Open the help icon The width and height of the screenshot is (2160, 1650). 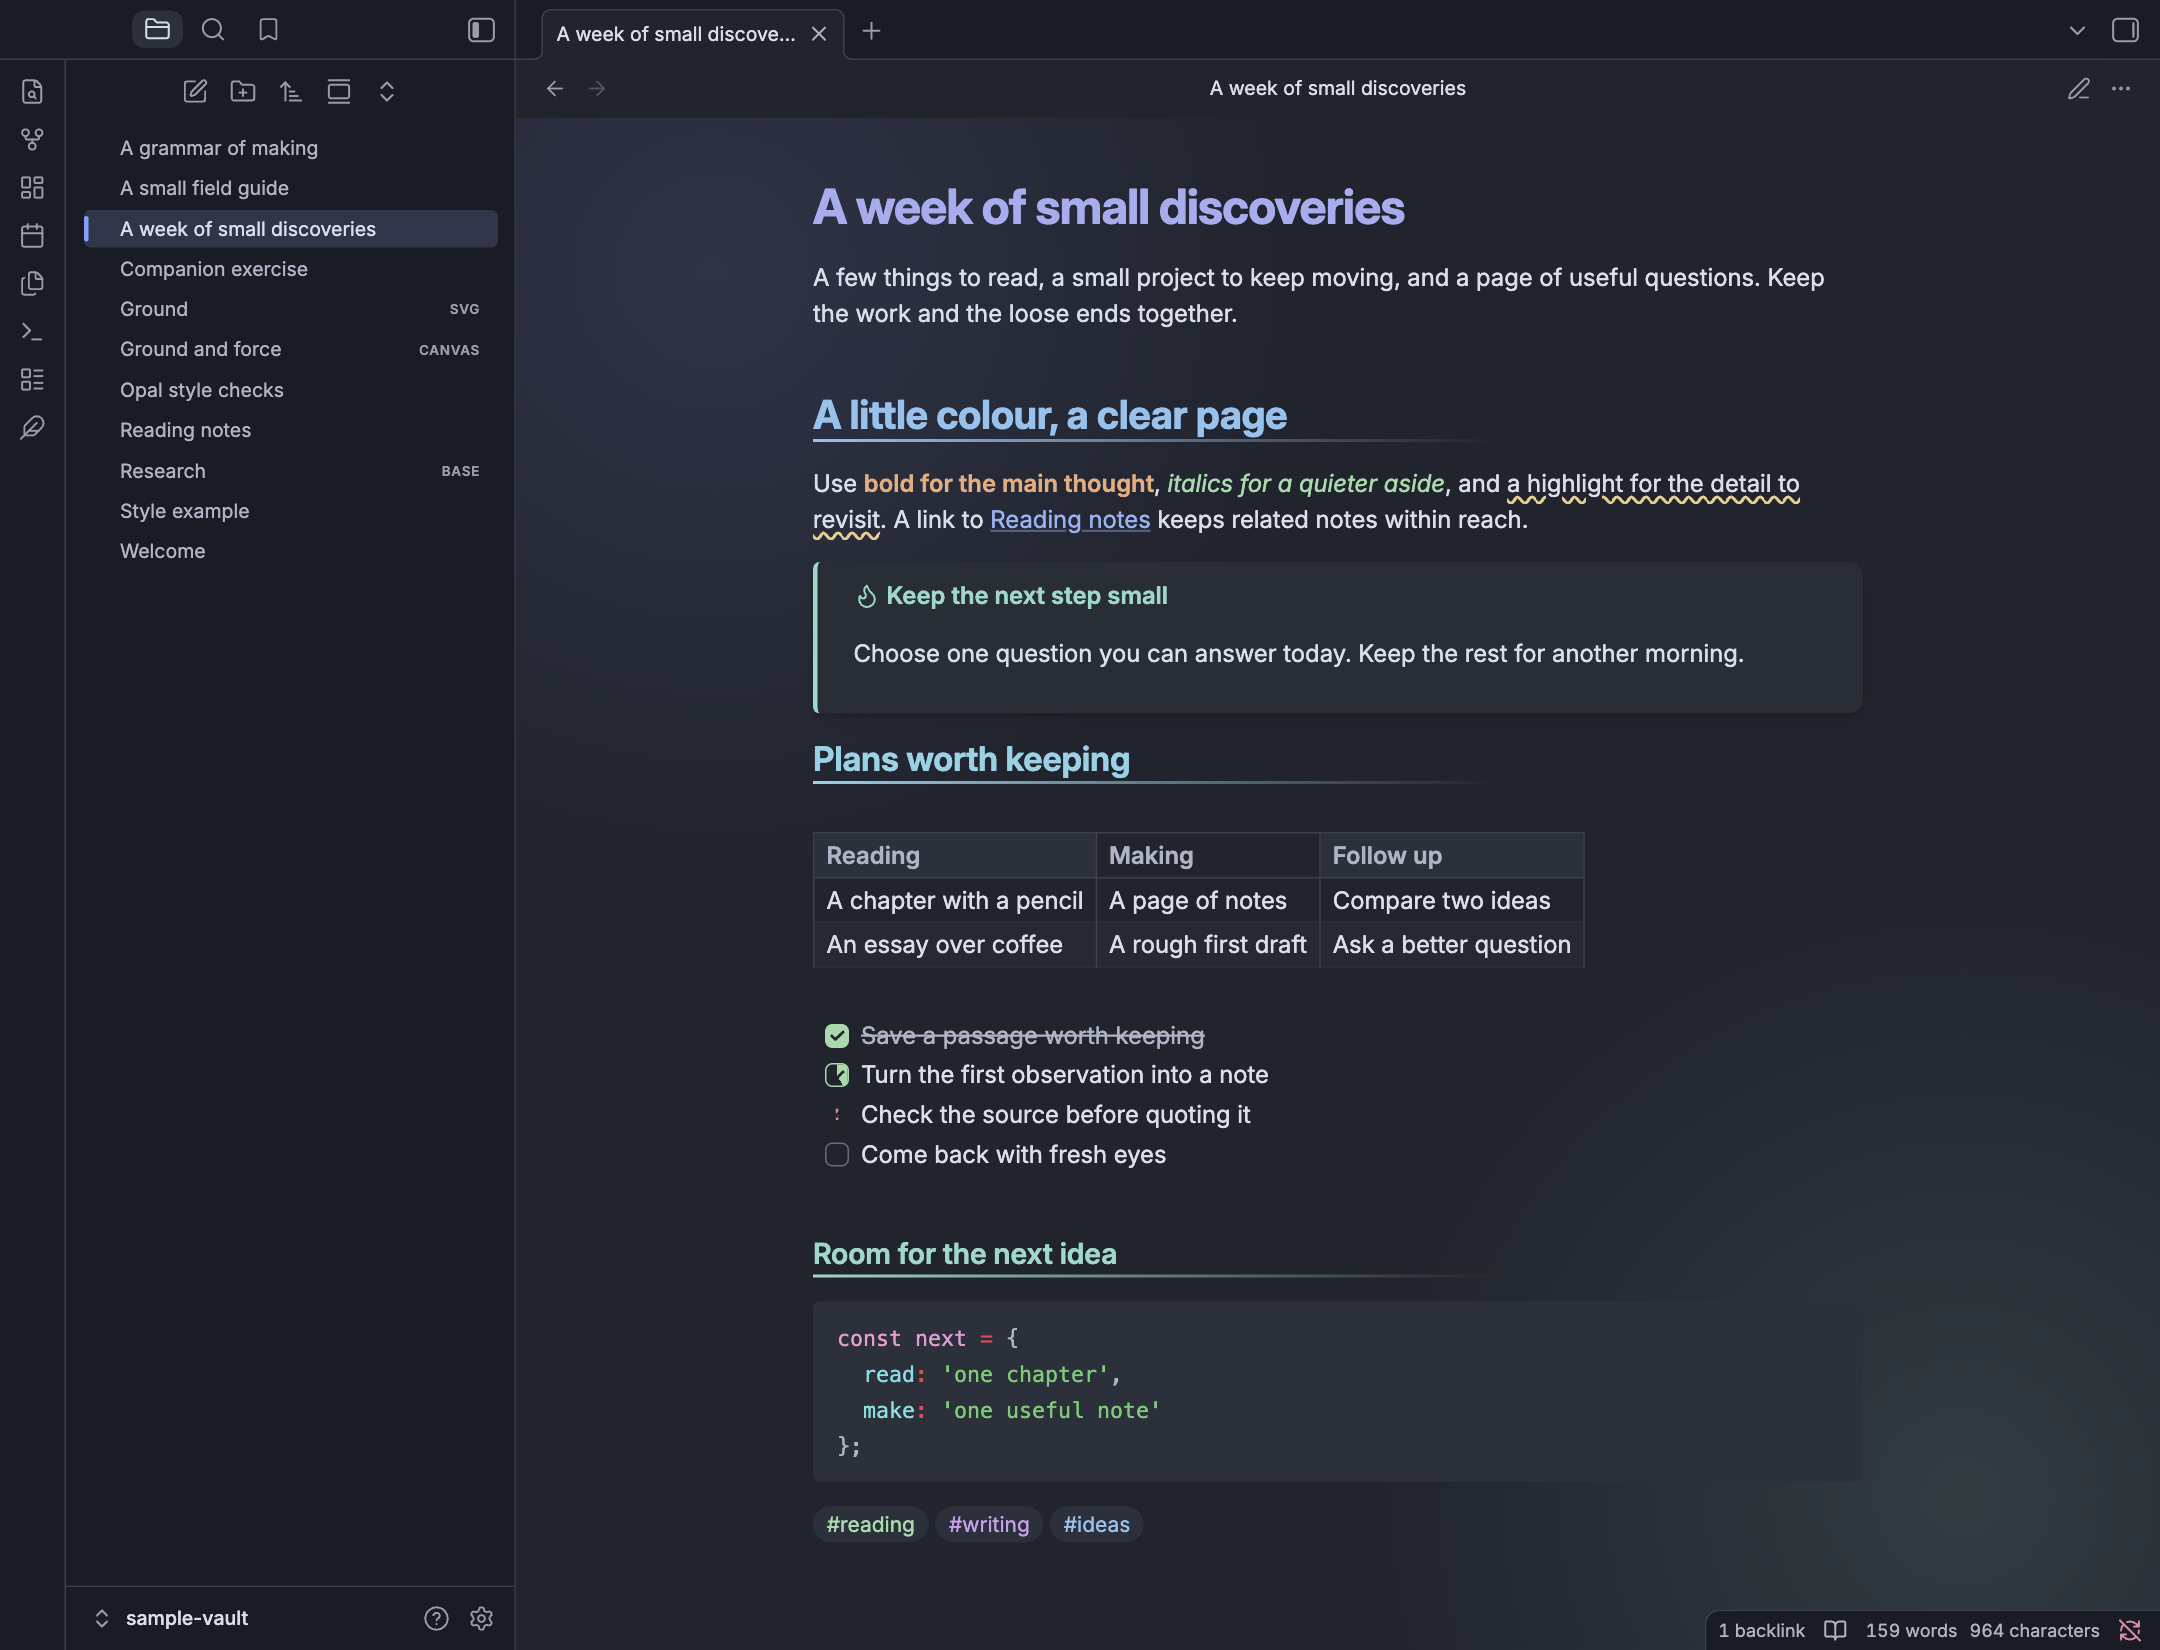point(436,1618)
